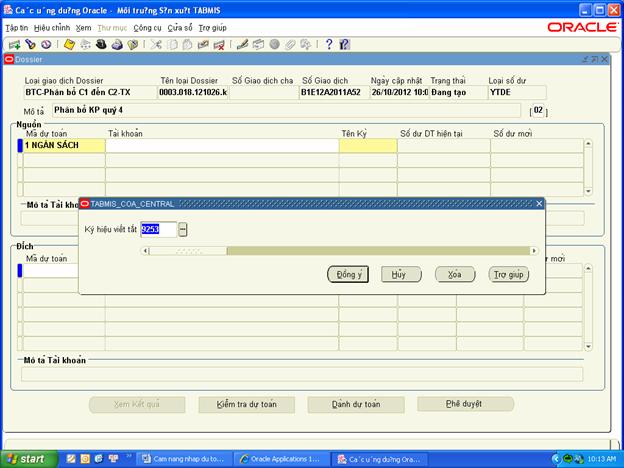Screen dimensions: 624x468
Task: Click the system tray clock 10:13 AM
Action: (x=602, y=459)
